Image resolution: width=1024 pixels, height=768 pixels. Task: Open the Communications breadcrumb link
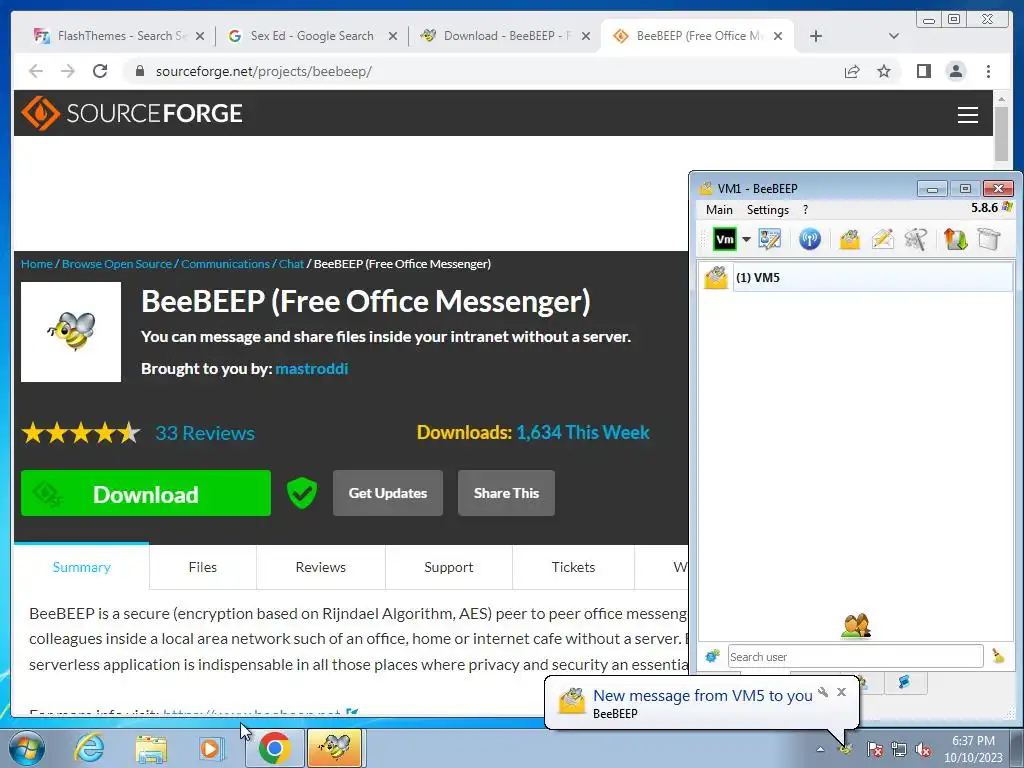point(225,264)
